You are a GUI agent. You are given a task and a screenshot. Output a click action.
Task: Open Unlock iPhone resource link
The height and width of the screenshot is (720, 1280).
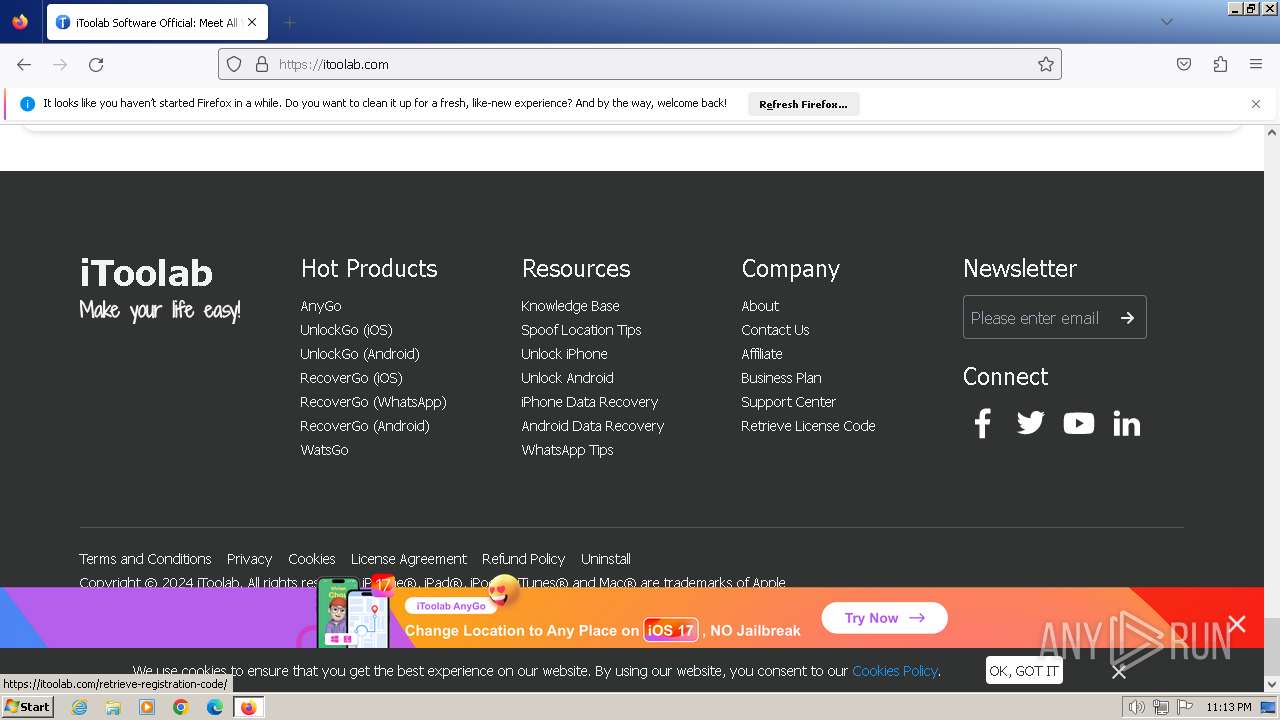(564, 354)
